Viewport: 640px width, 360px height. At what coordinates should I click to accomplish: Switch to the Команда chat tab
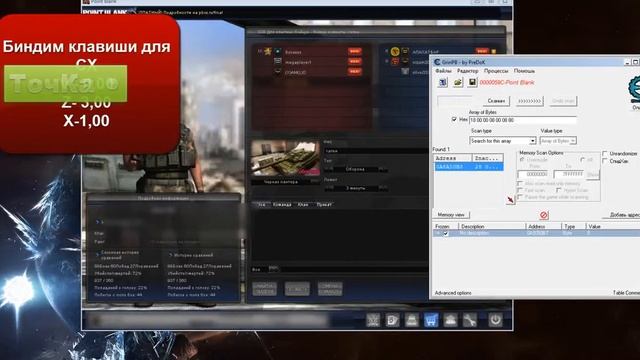tap(282, 204)
